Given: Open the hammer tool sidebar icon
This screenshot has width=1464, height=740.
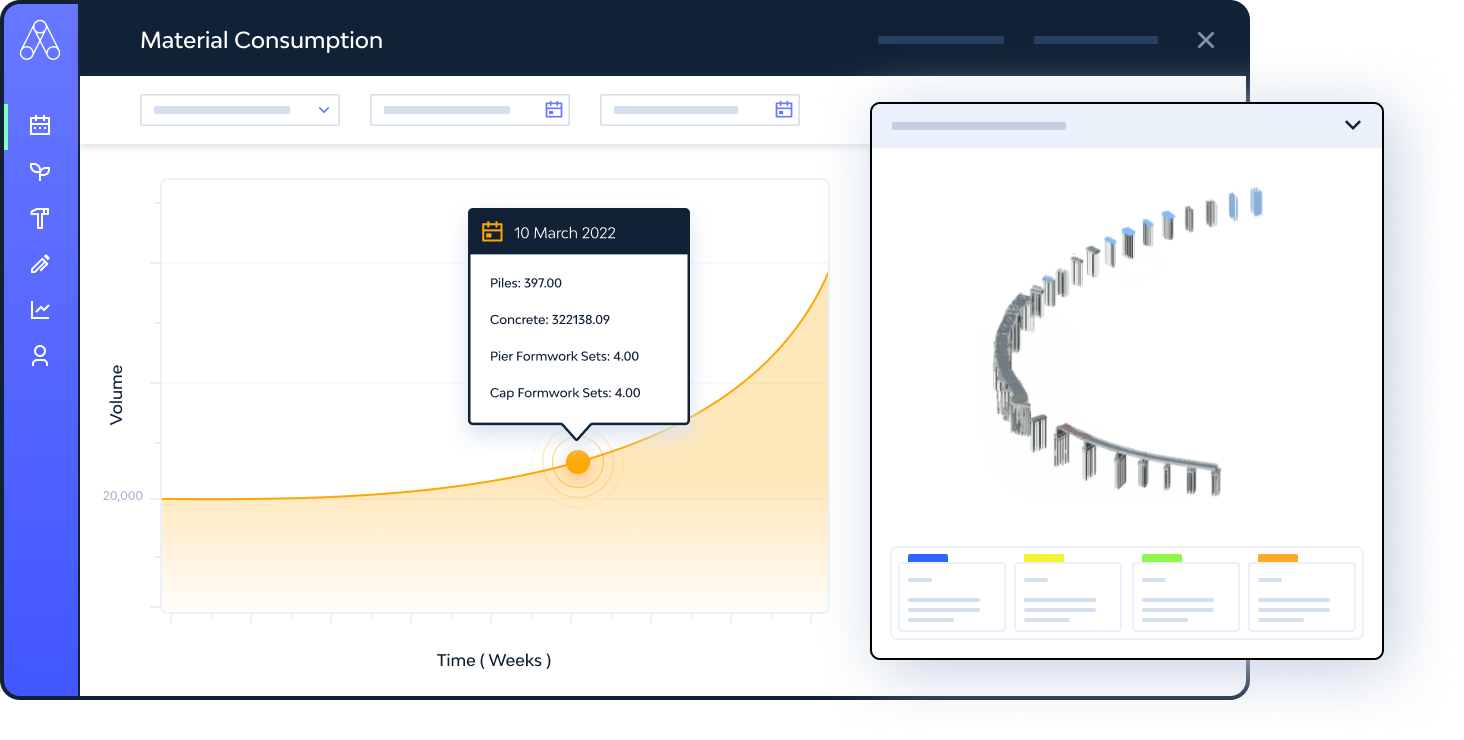Looking at the screenshot, I should pos(40,218).
